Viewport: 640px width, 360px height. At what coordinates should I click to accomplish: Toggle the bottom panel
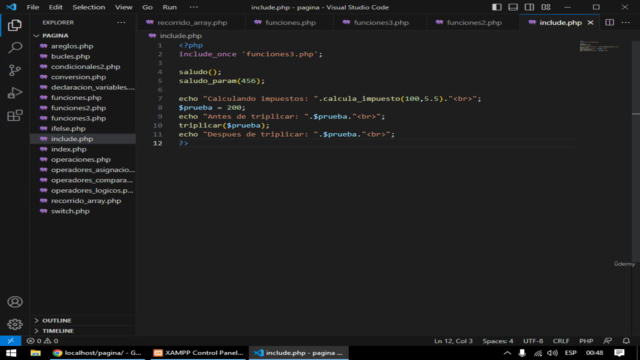coord(513,7)
